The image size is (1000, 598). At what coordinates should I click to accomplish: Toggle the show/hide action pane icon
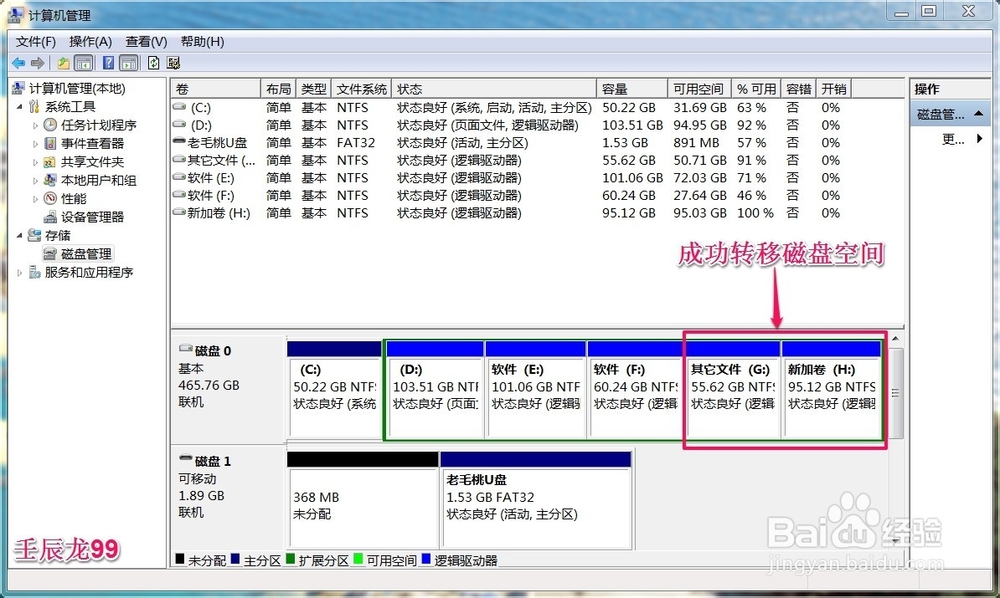coord(129,63)
